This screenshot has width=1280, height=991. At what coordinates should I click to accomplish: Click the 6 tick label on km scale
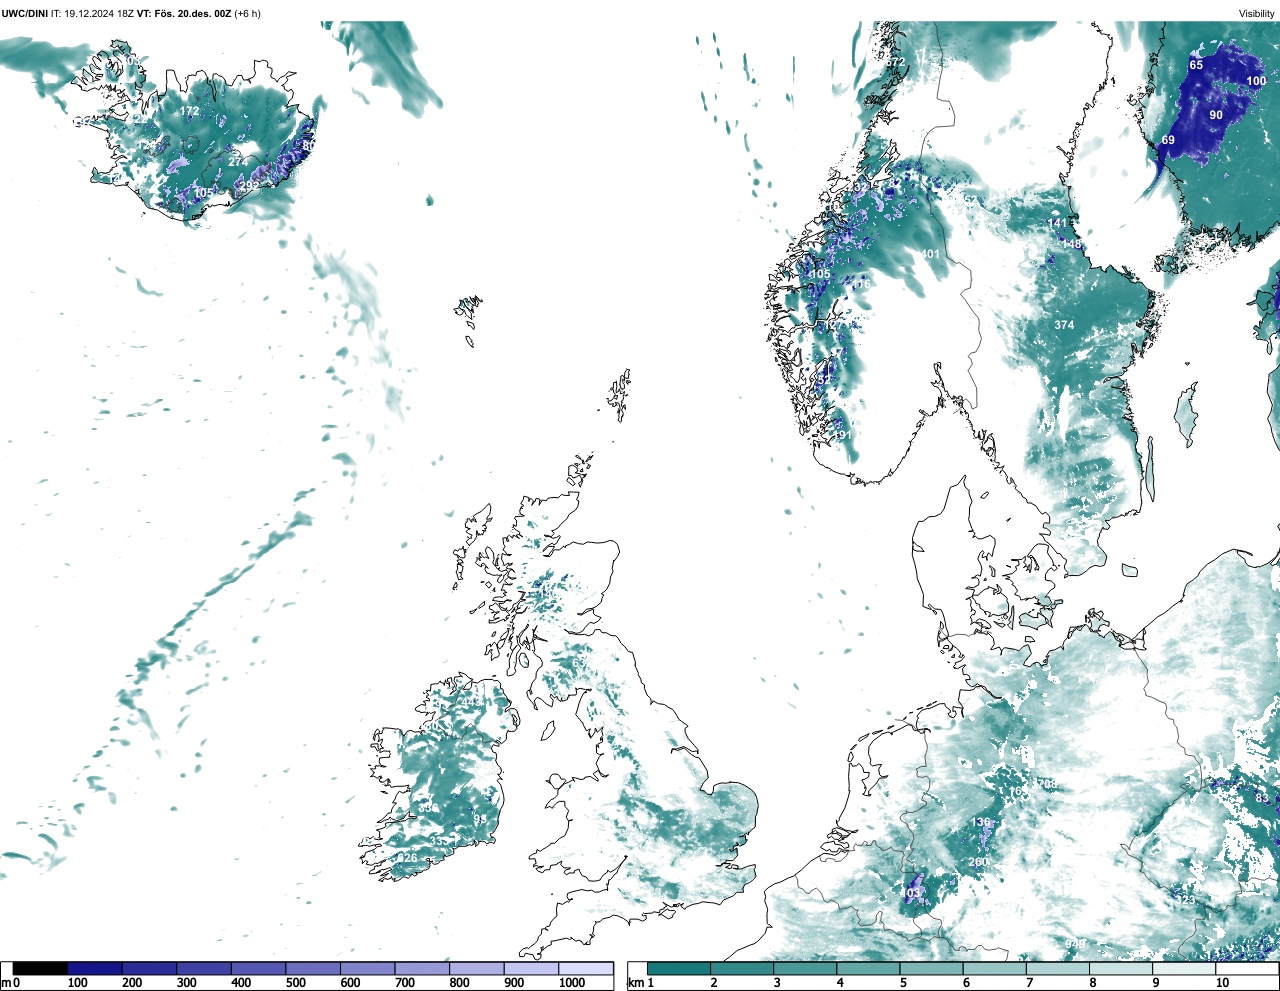[966, 983]
